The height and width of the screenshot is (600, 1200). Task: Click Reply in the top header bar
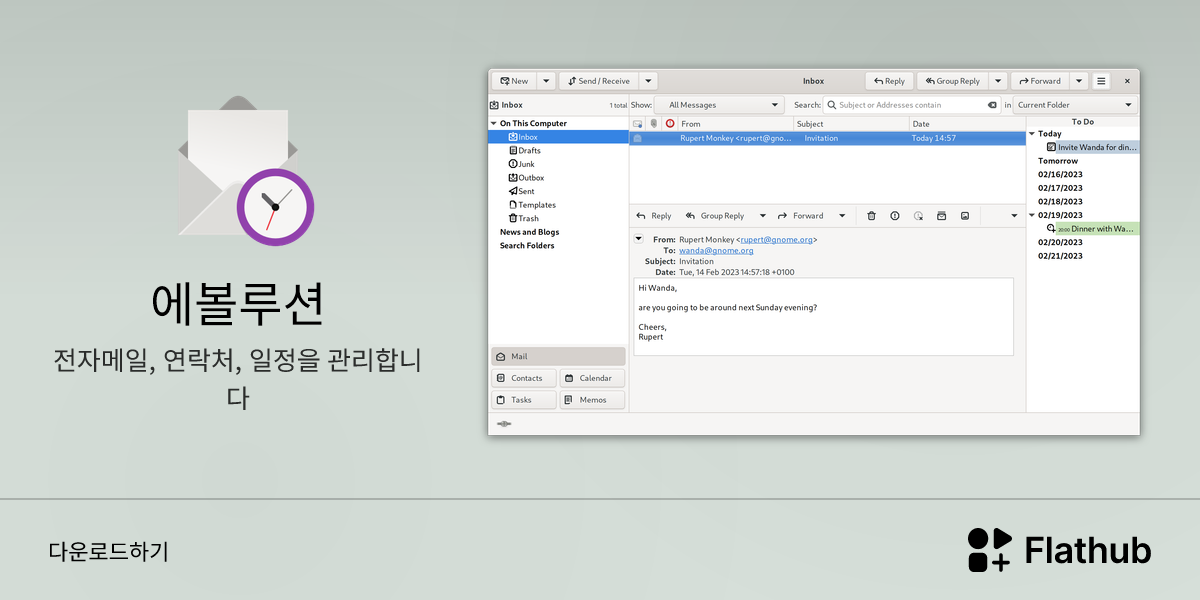[x=889, y=81]
